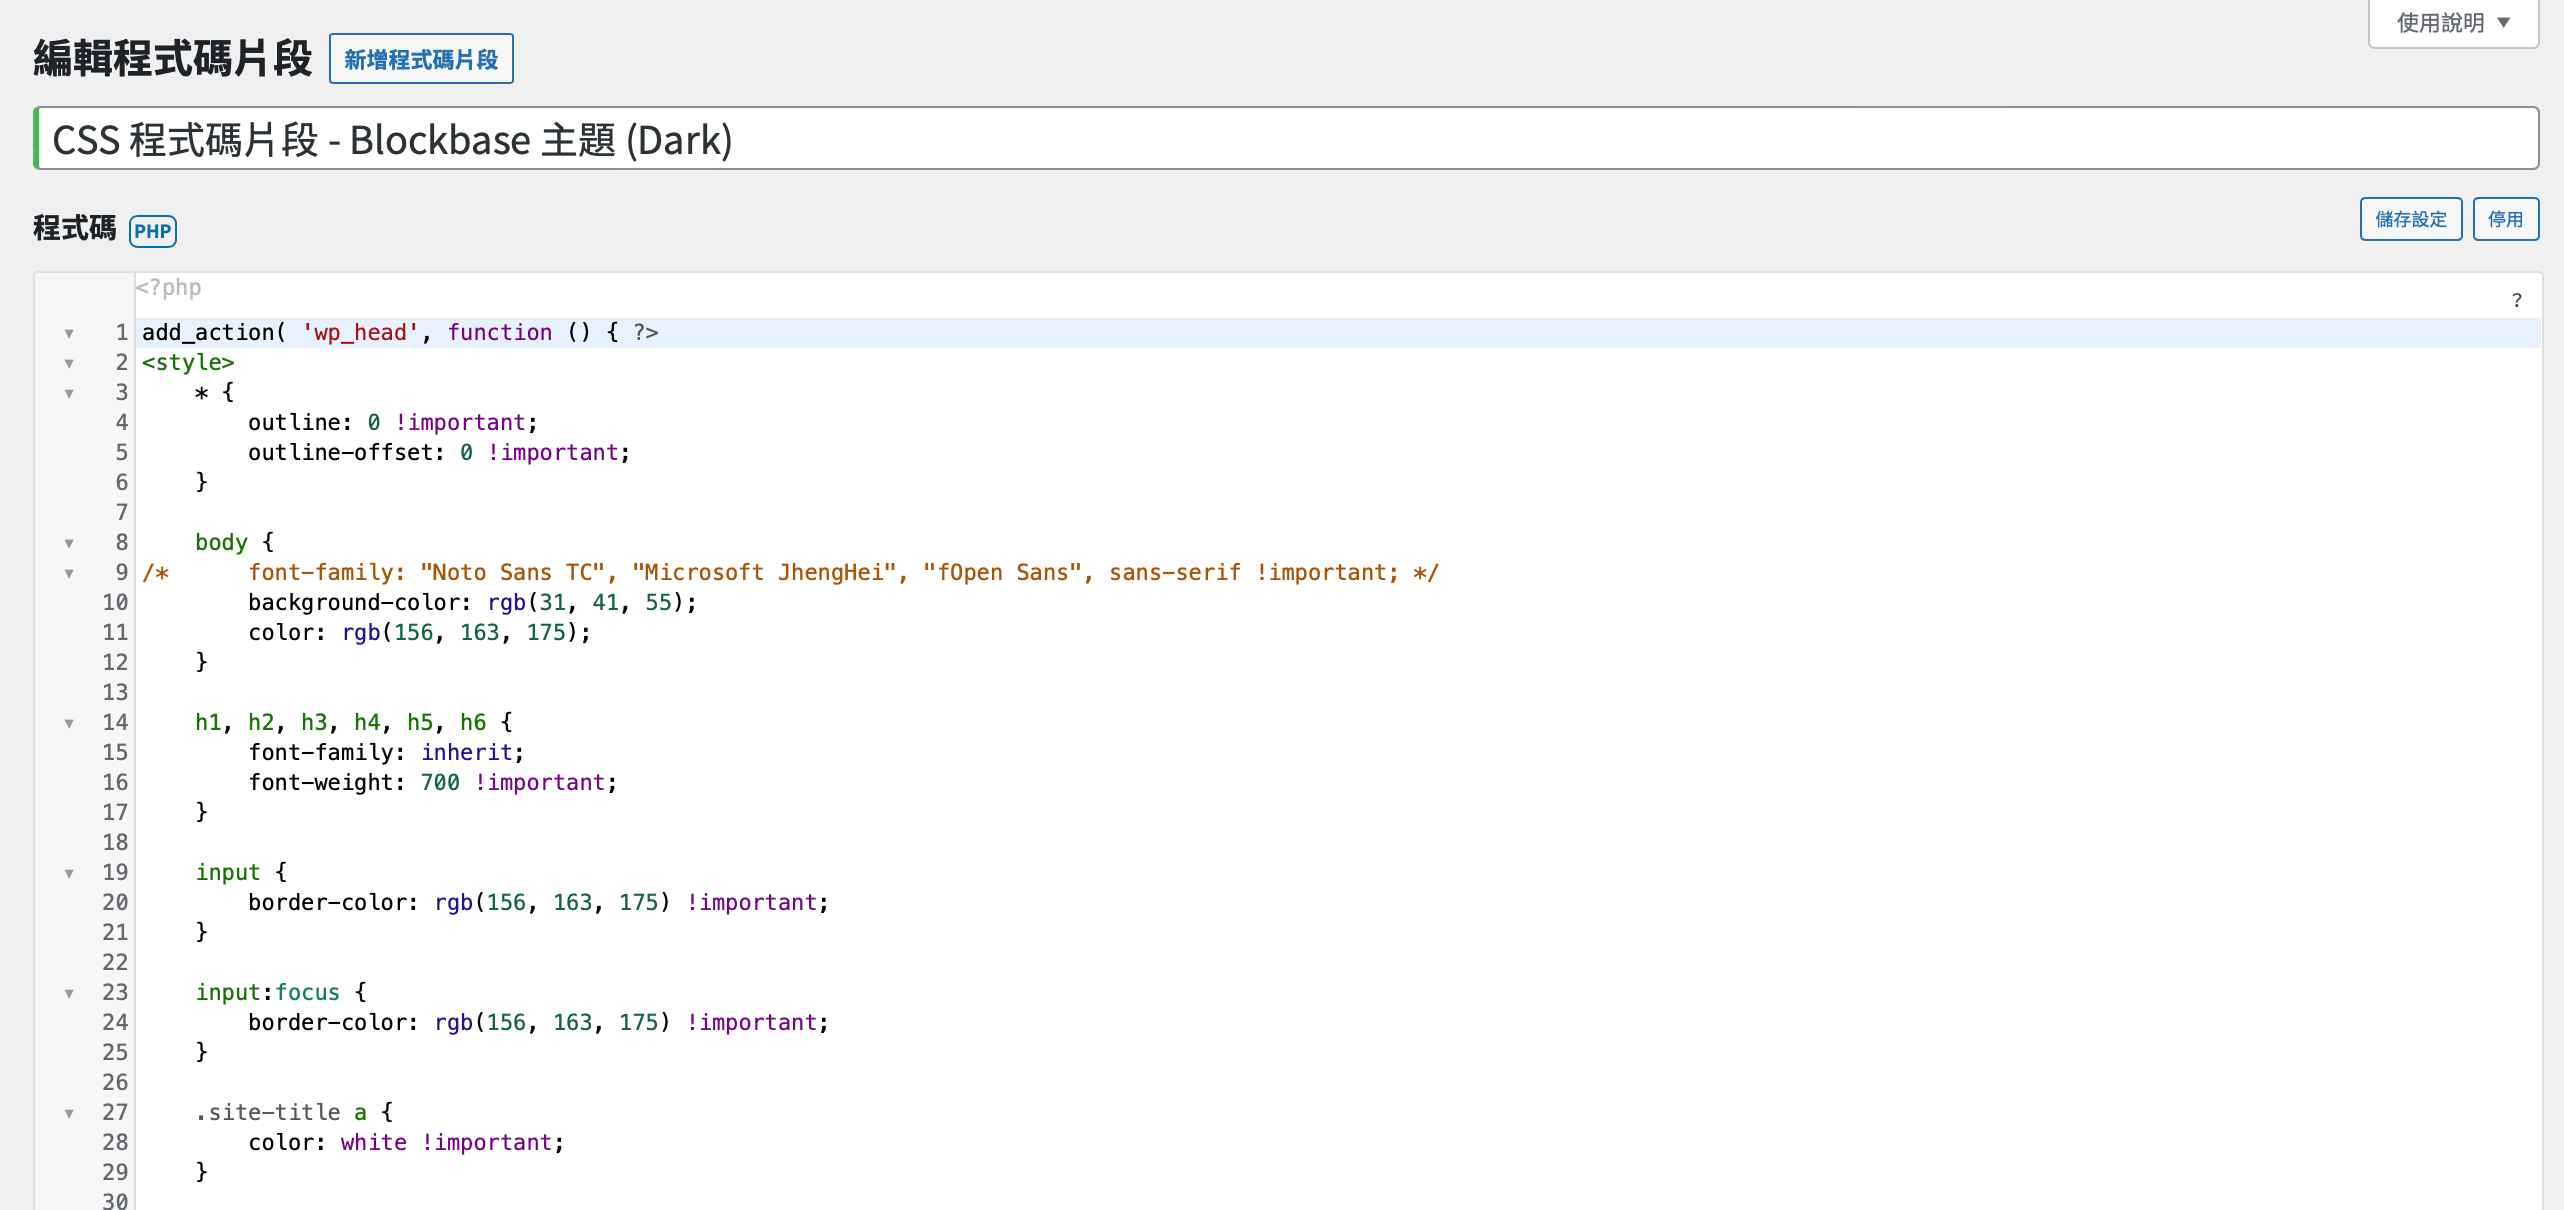2564x1210 pixels.
Task: Click the 儲存設定 button
Action: (2411, 219)
